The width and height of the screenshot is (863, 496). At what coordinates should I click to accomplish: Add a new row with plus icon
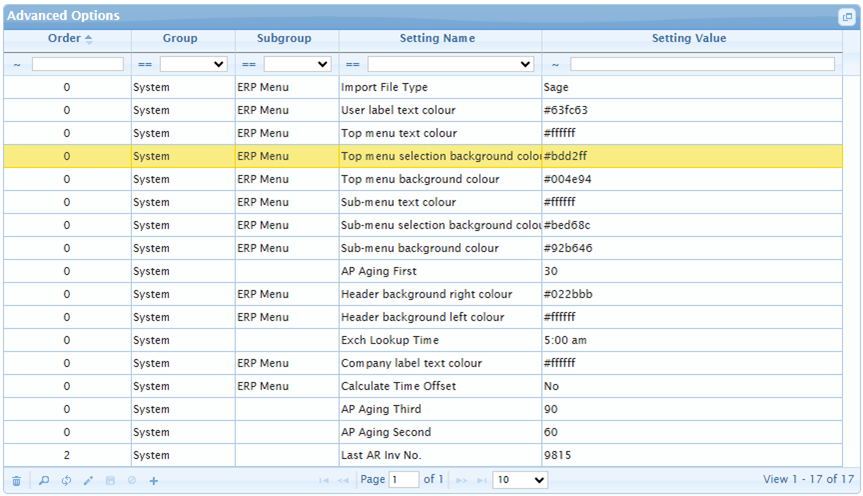154,481
